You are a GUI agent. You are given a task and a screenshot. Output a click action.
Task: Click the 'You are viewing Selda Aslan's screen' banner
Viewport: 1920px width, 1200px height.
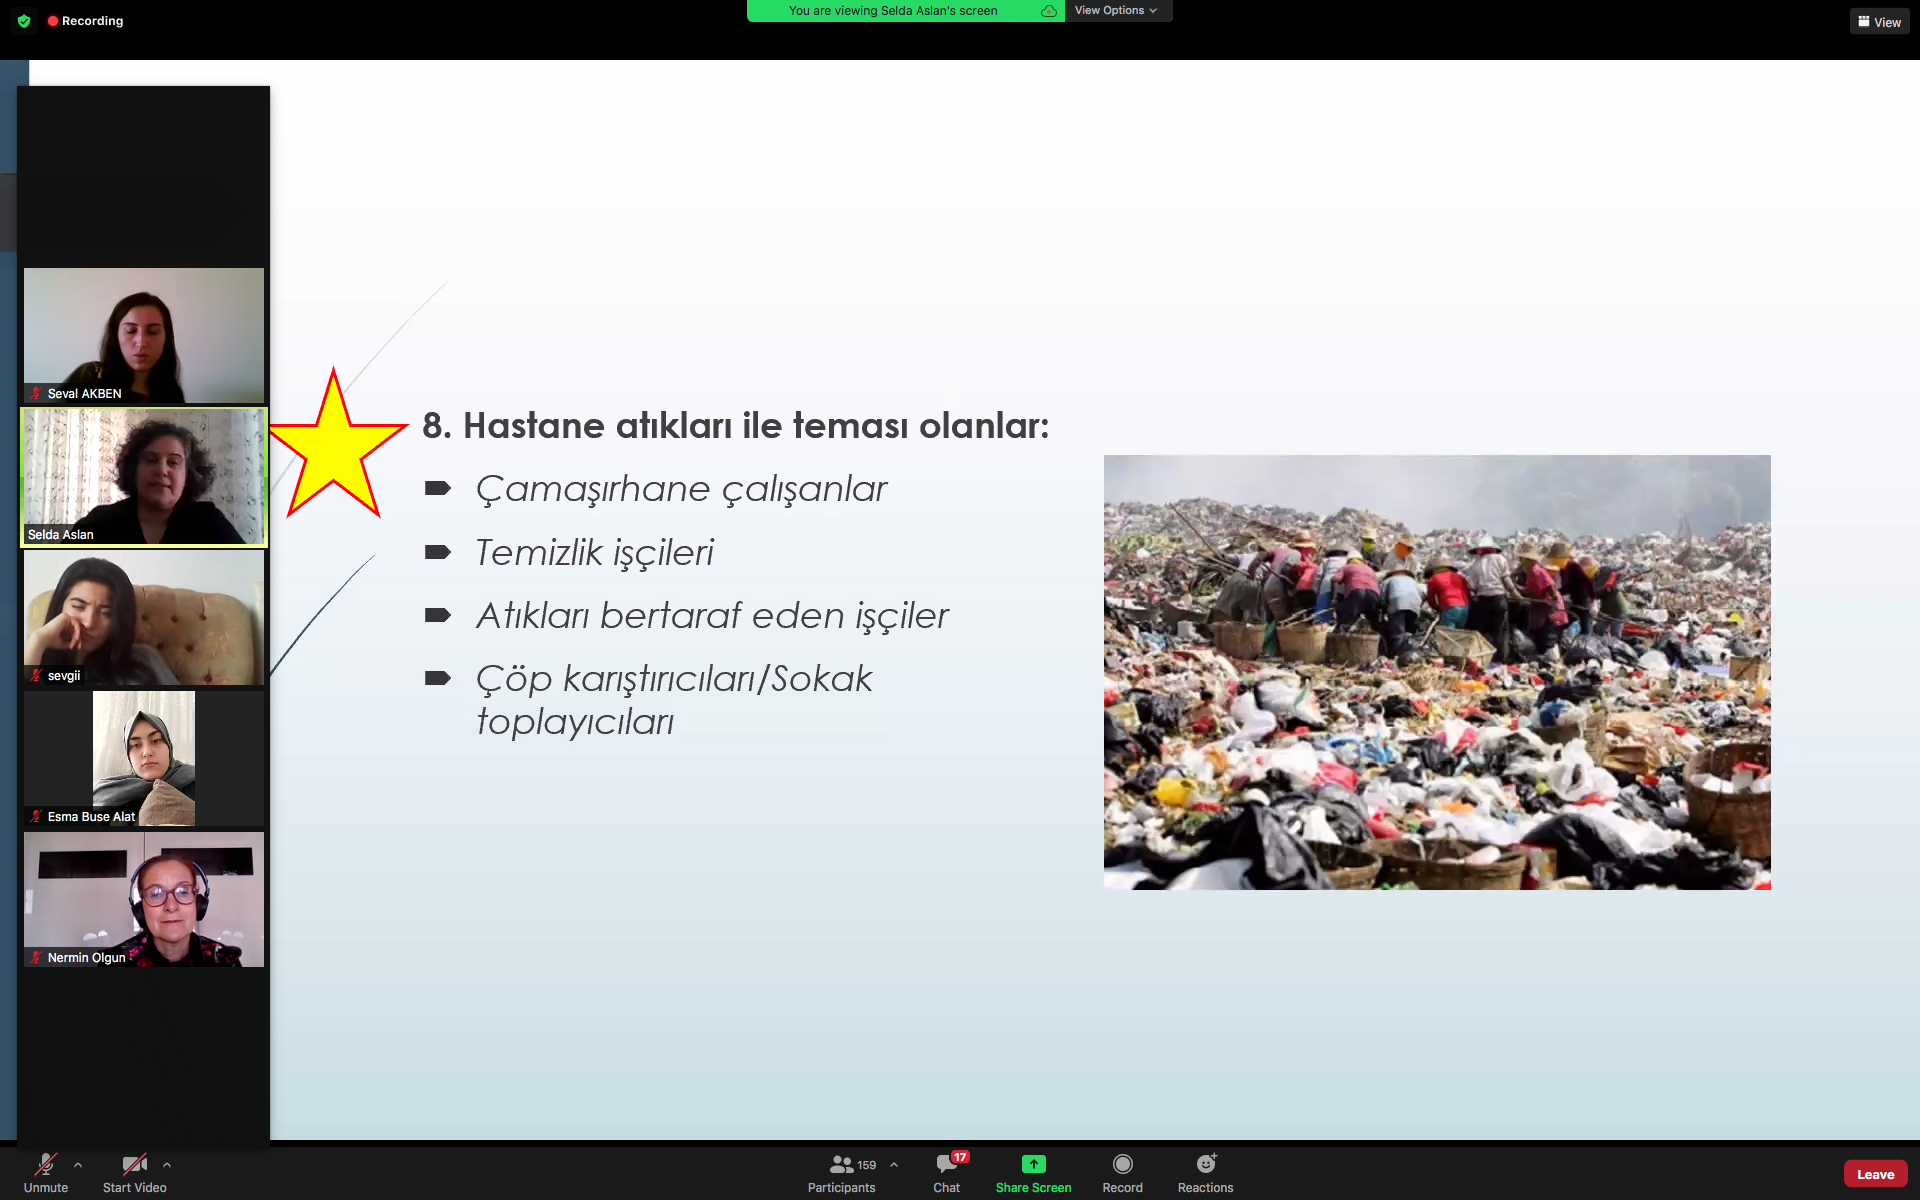(x=893, y=11)
